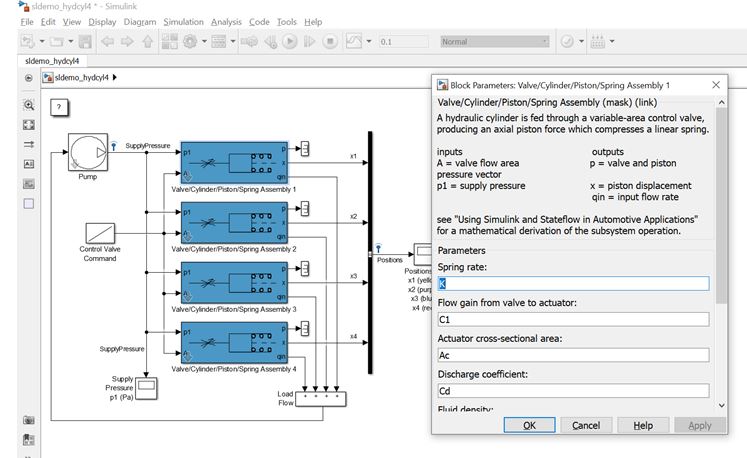
Task: Click the Hide/Show Explorer Bar icon
Action: (29, 78)
